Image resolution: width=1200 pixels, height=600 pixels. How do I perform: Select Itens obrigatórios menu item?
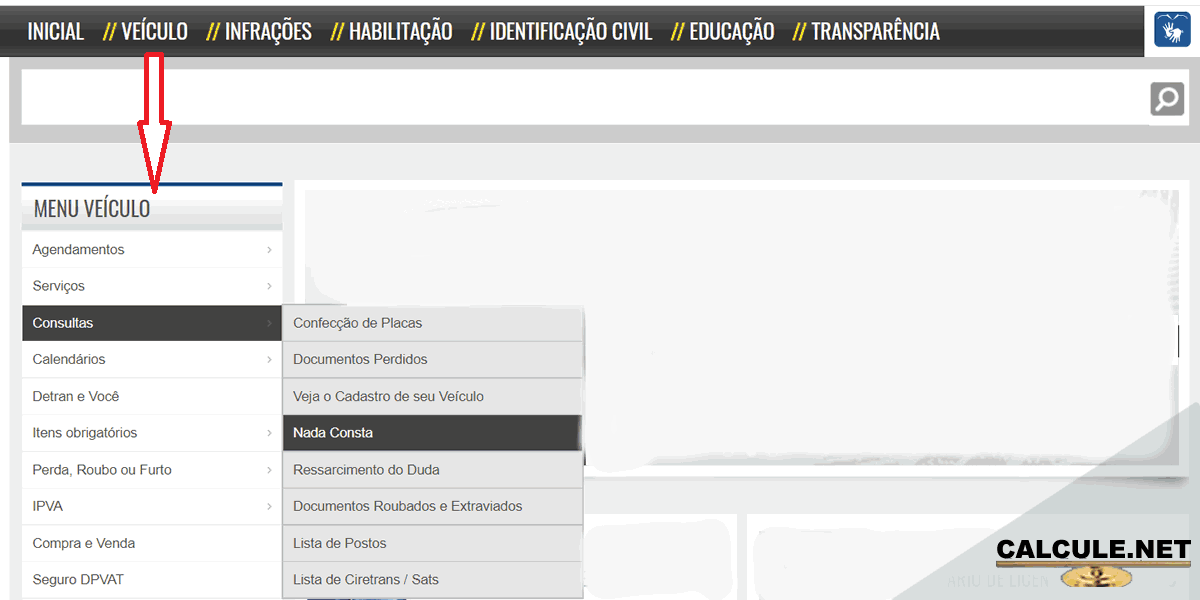point(152,433)
